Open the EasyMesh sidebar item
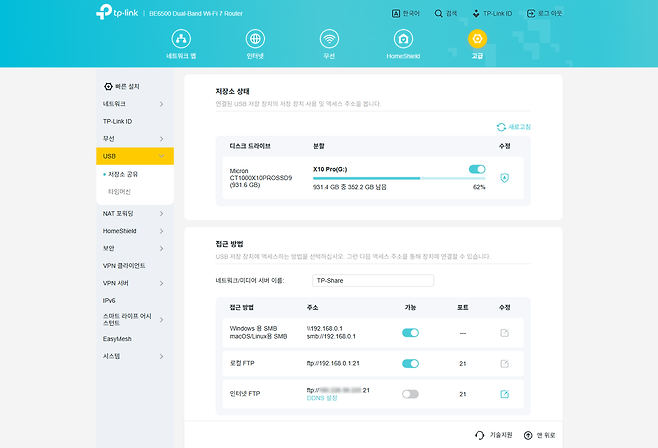658x448 pixels. click(117, 338)
